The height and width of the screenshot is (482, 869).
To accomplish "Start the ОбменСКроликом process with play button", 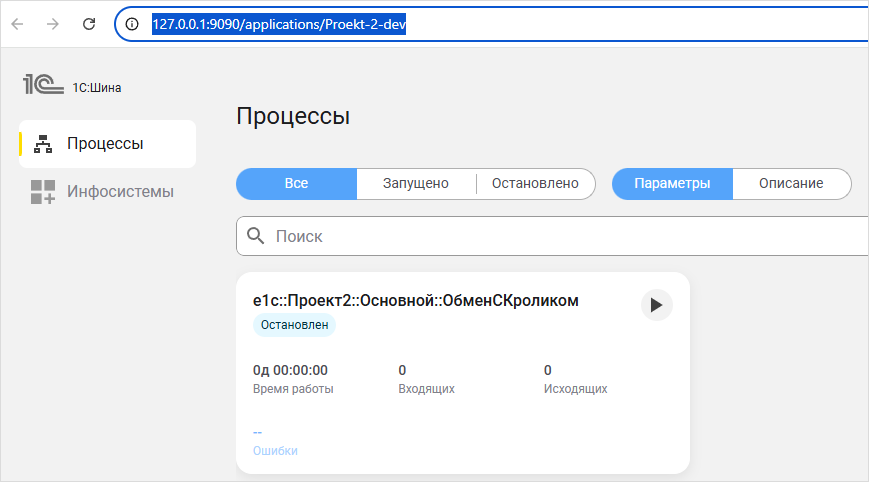I will 656,305.
